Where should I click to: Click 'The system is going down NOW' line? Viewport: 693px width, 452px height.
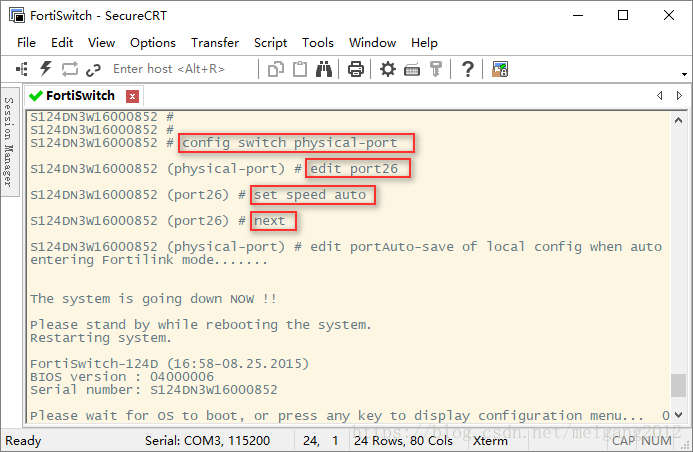pyautogui.click(x=153, y=299)
